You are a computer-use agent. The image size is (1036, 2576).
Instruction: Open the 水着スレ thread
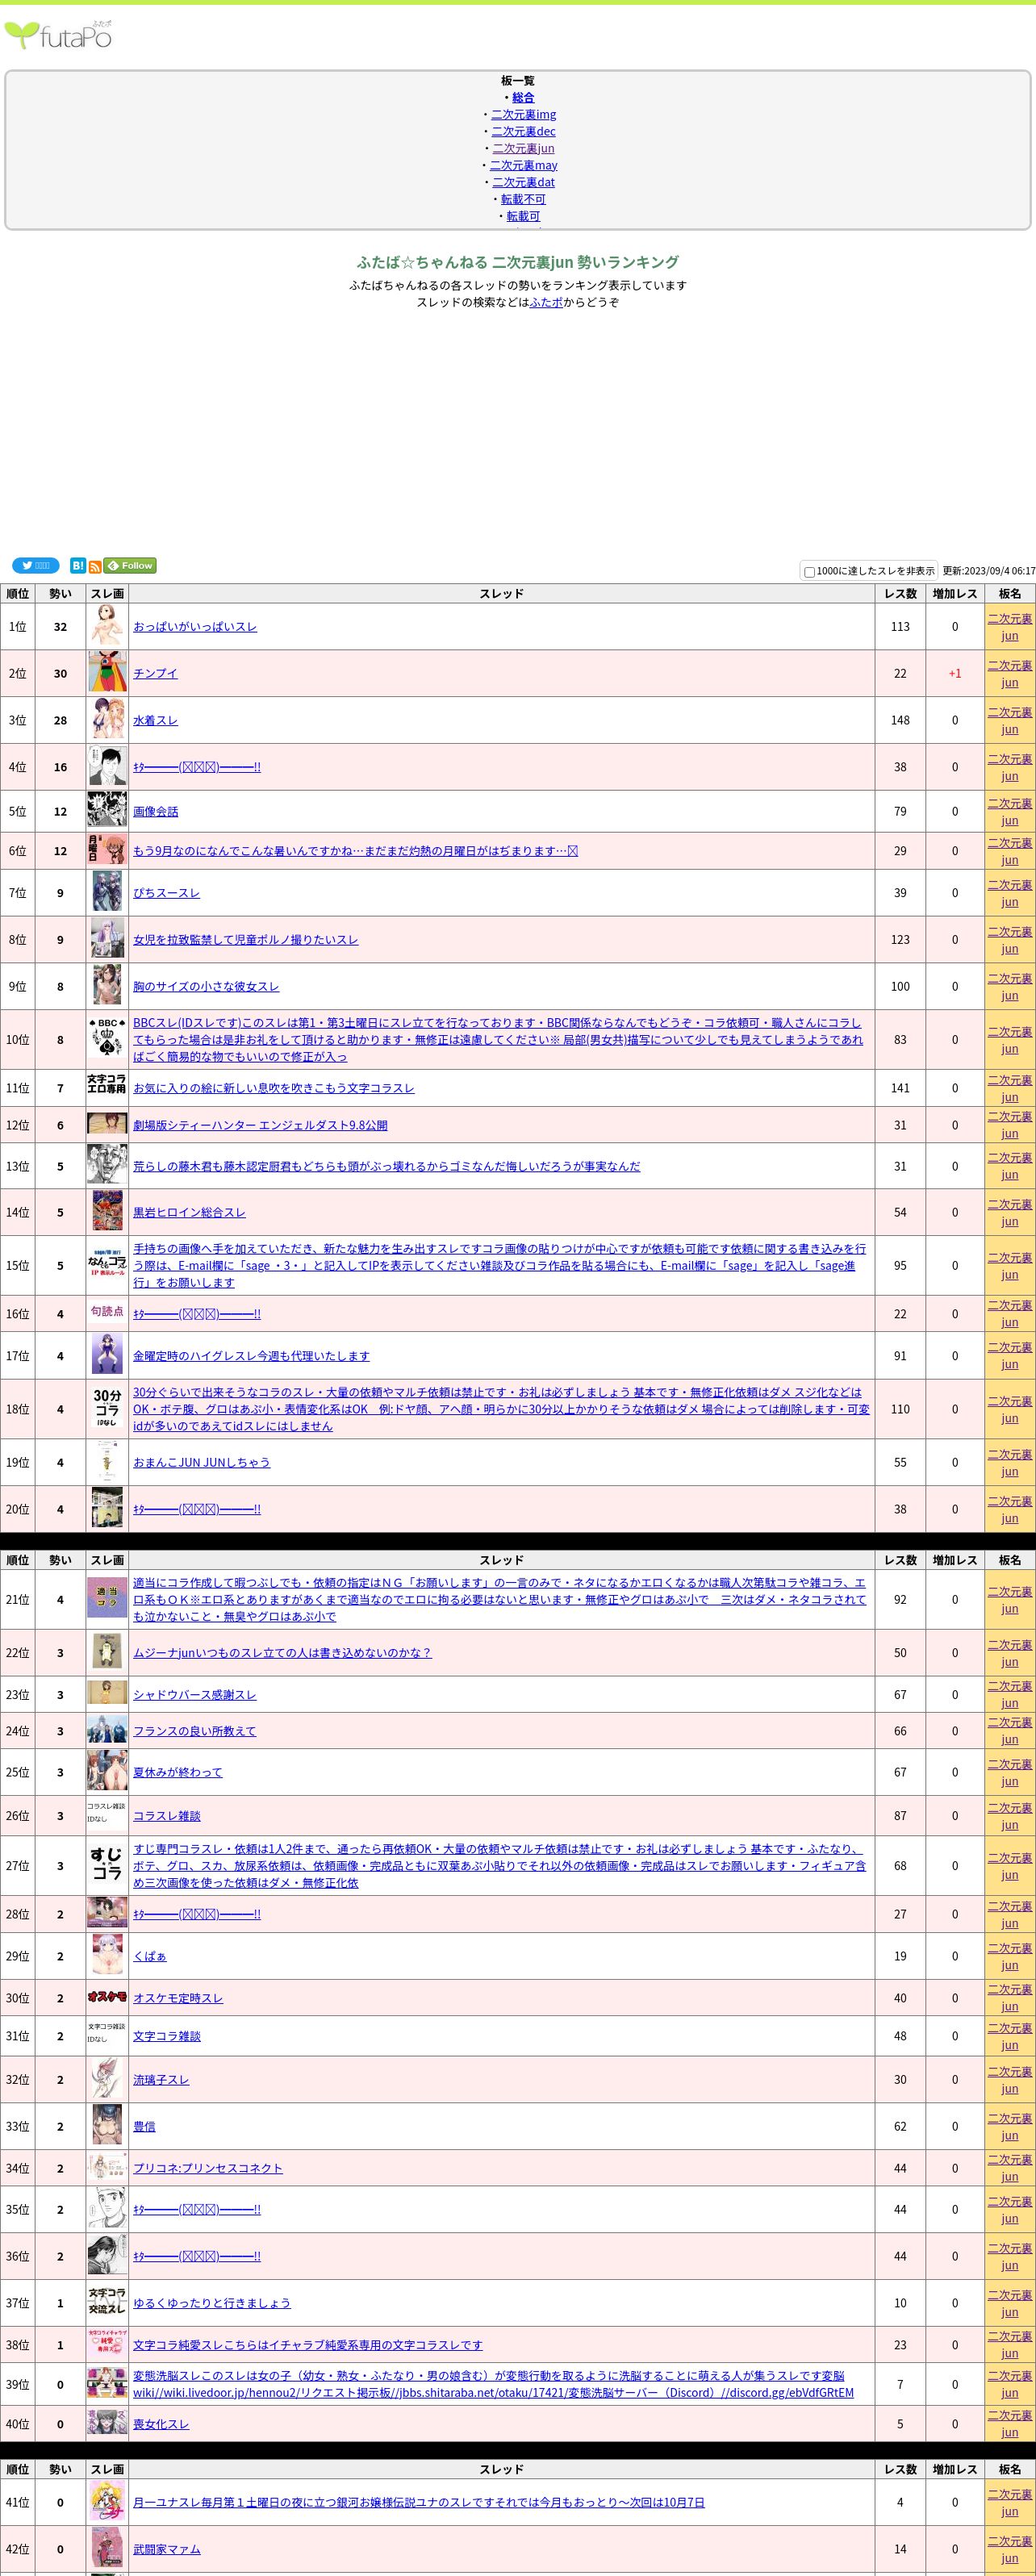tap(155, 720)
